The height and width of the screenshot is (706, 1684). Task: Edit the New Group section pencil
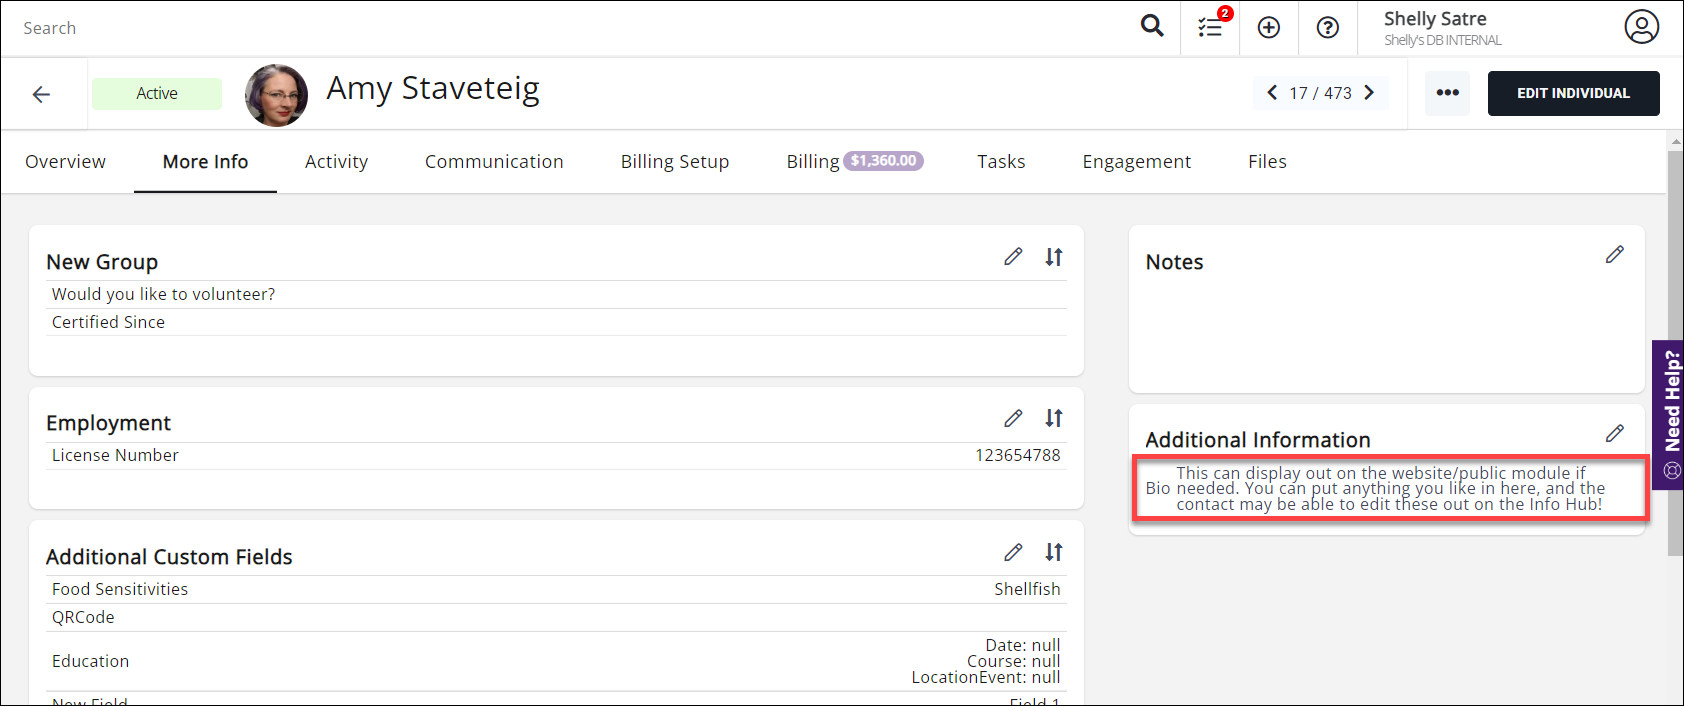(x=1013, y=257)
